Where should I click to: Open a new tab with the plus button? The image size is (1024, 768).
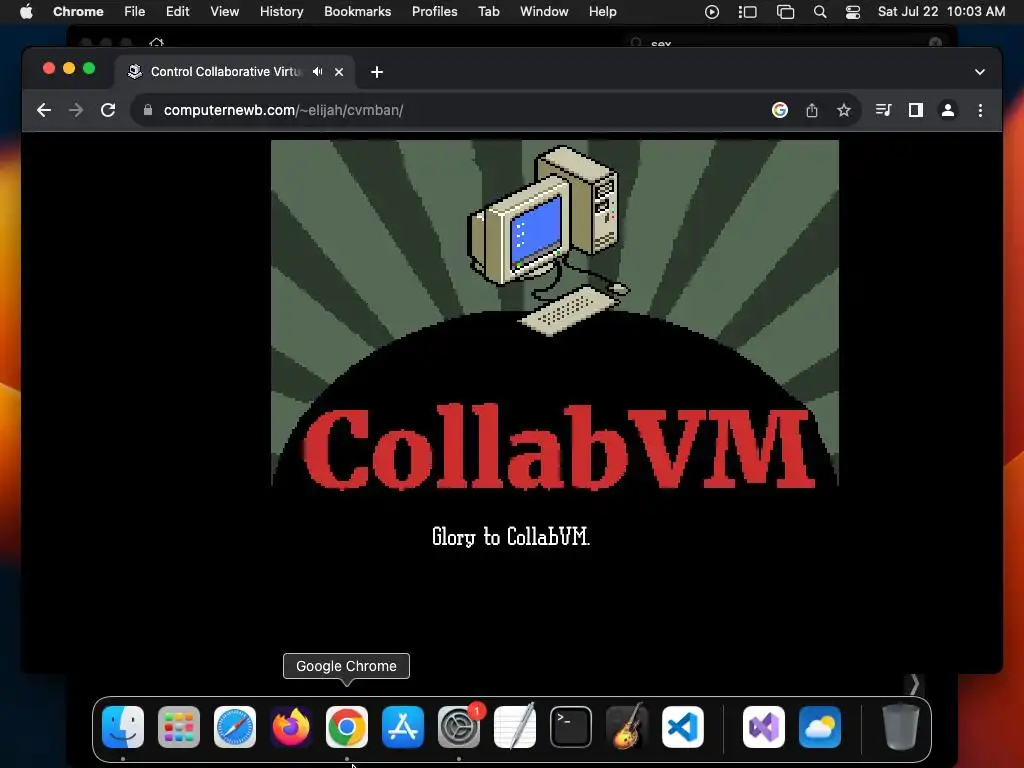pyautogui.click(x=377, y=72)
